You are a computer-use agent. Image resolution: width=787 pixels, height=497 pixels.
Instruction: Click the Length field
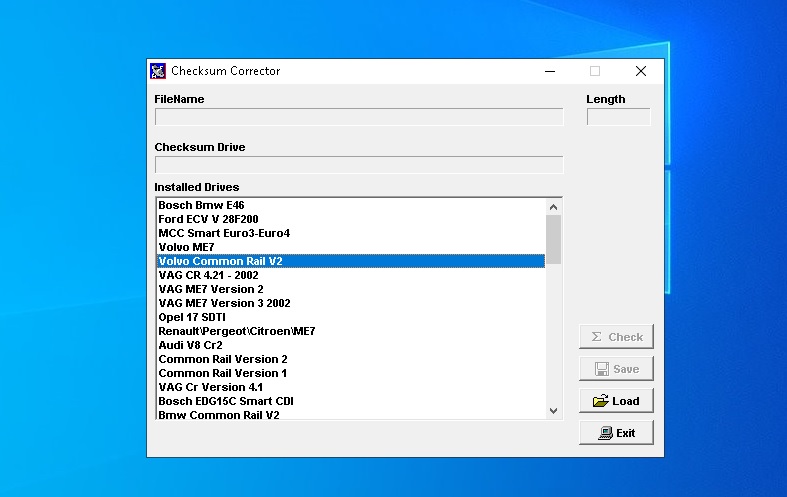click(618, 117)
